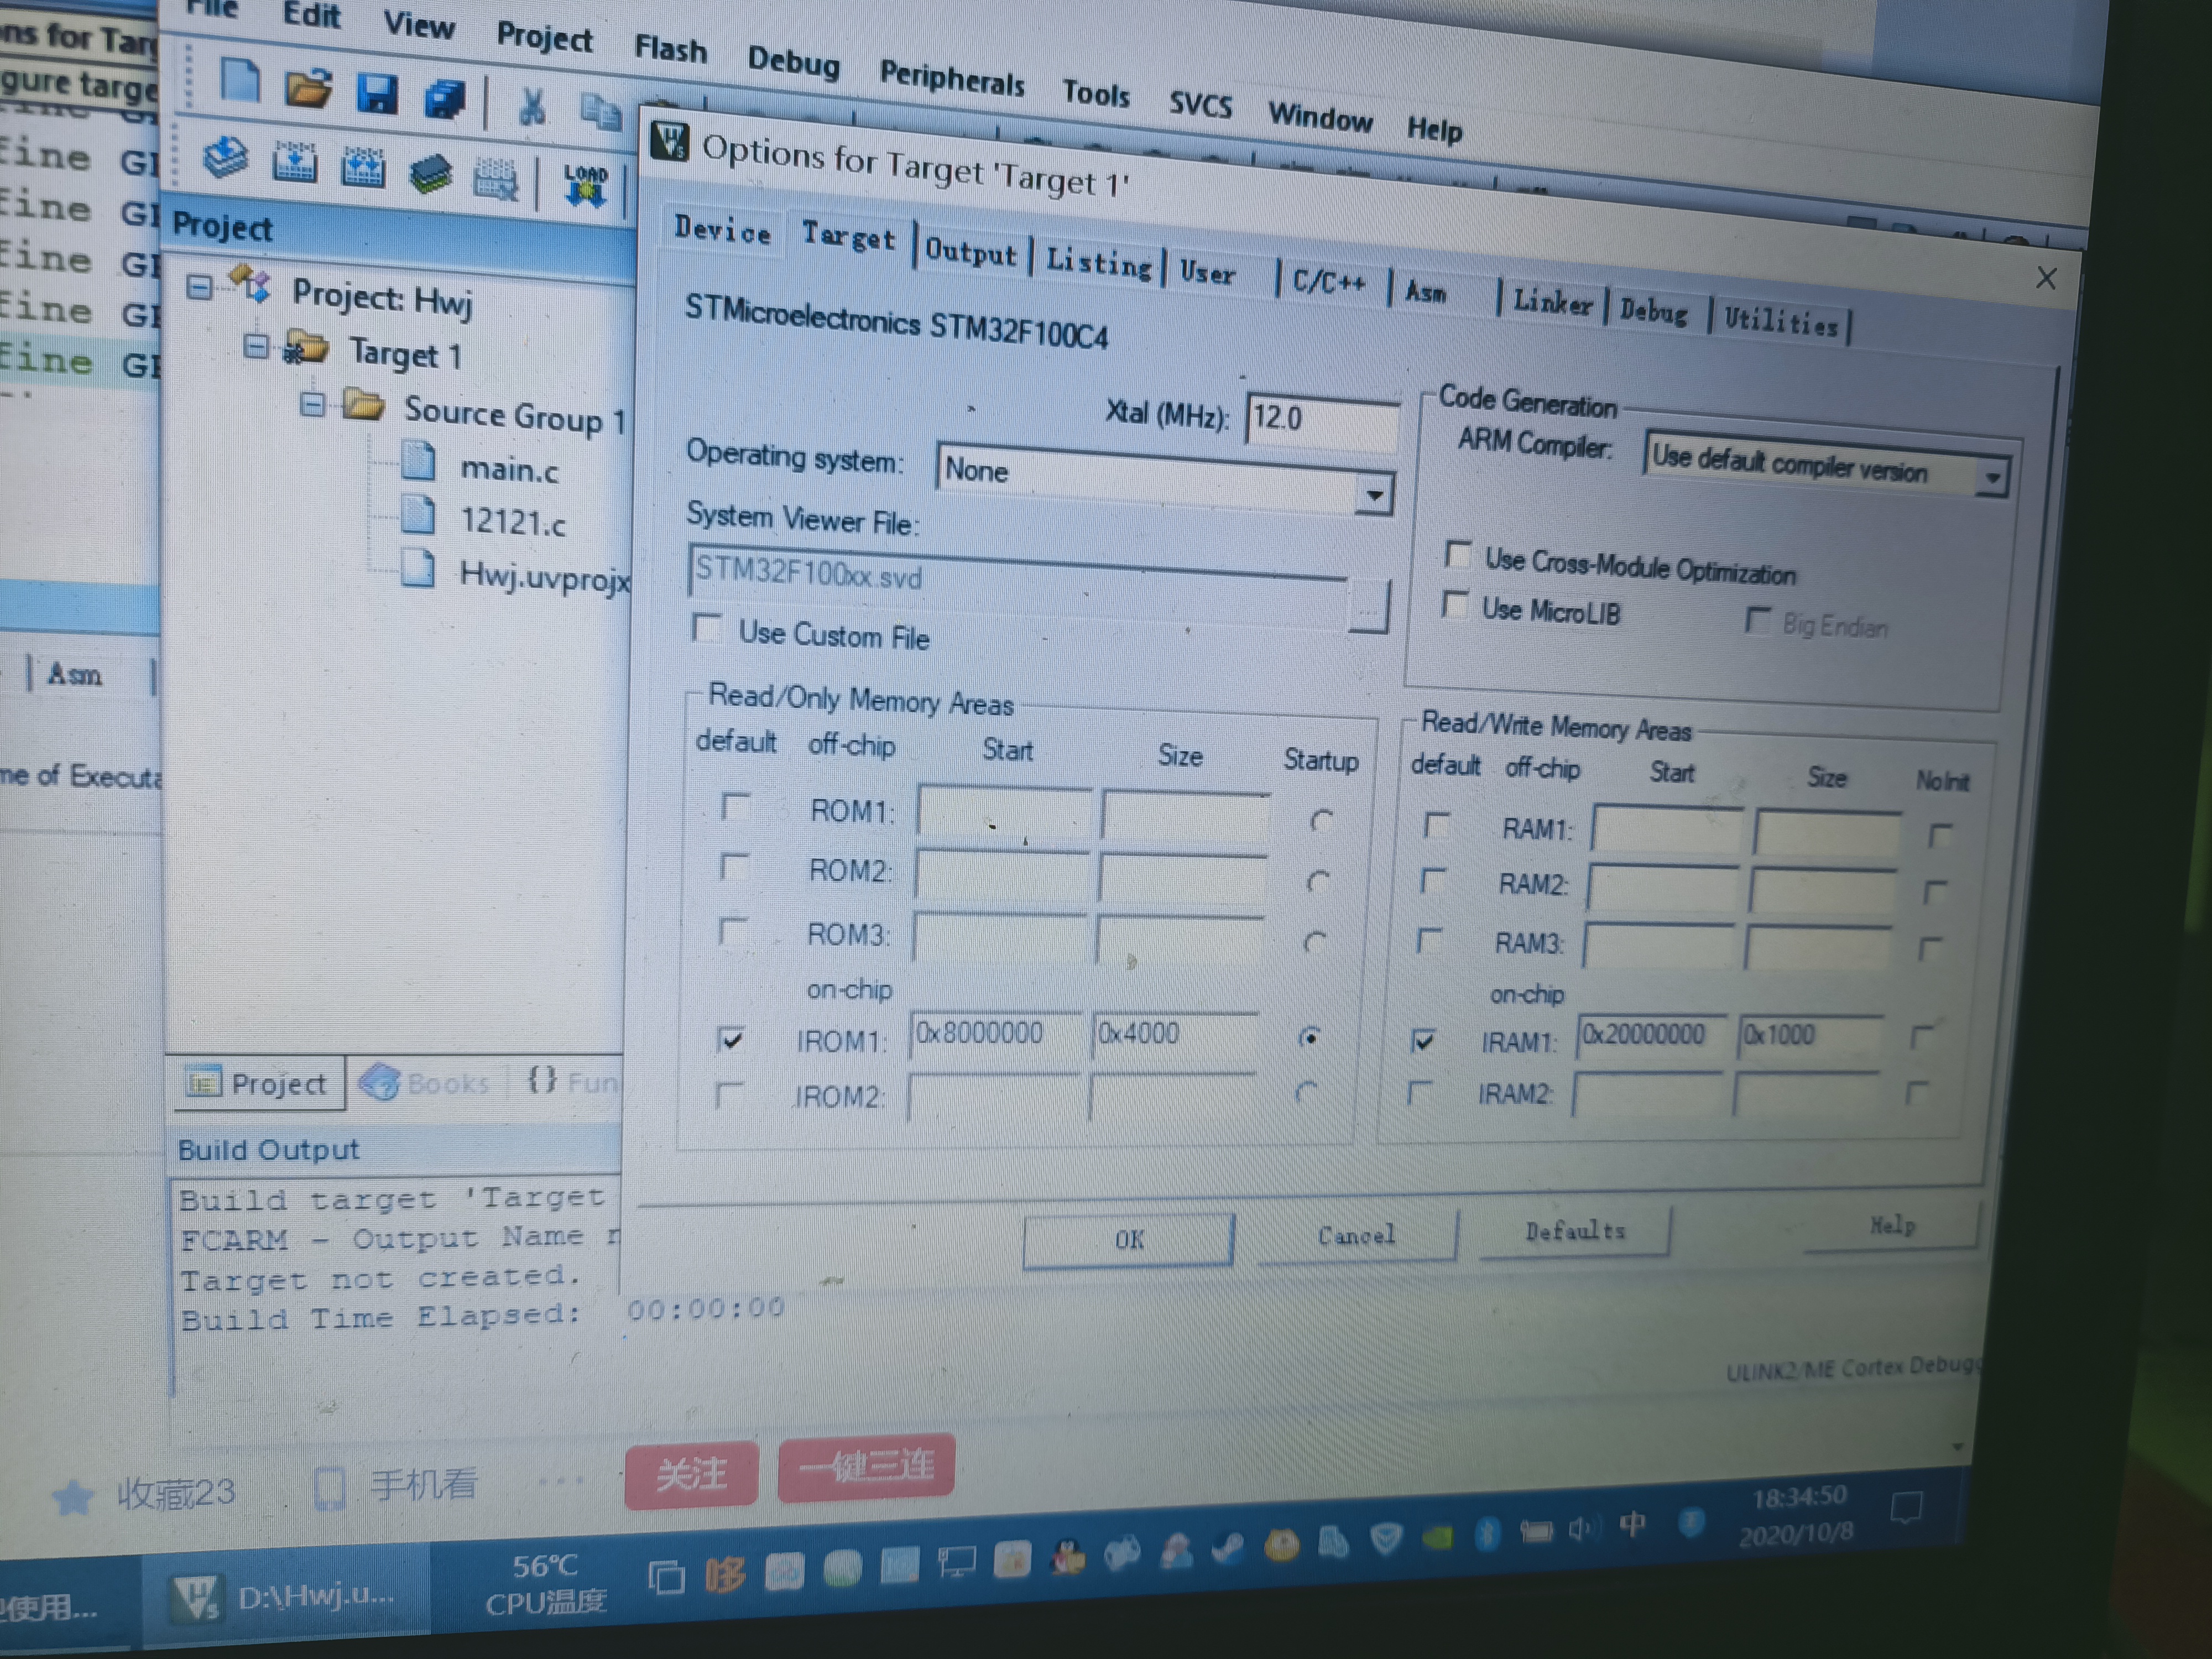The height and width of the screenshot is (1659, 2212).
Task: Open the Flash menu
Action: (671, 48)
